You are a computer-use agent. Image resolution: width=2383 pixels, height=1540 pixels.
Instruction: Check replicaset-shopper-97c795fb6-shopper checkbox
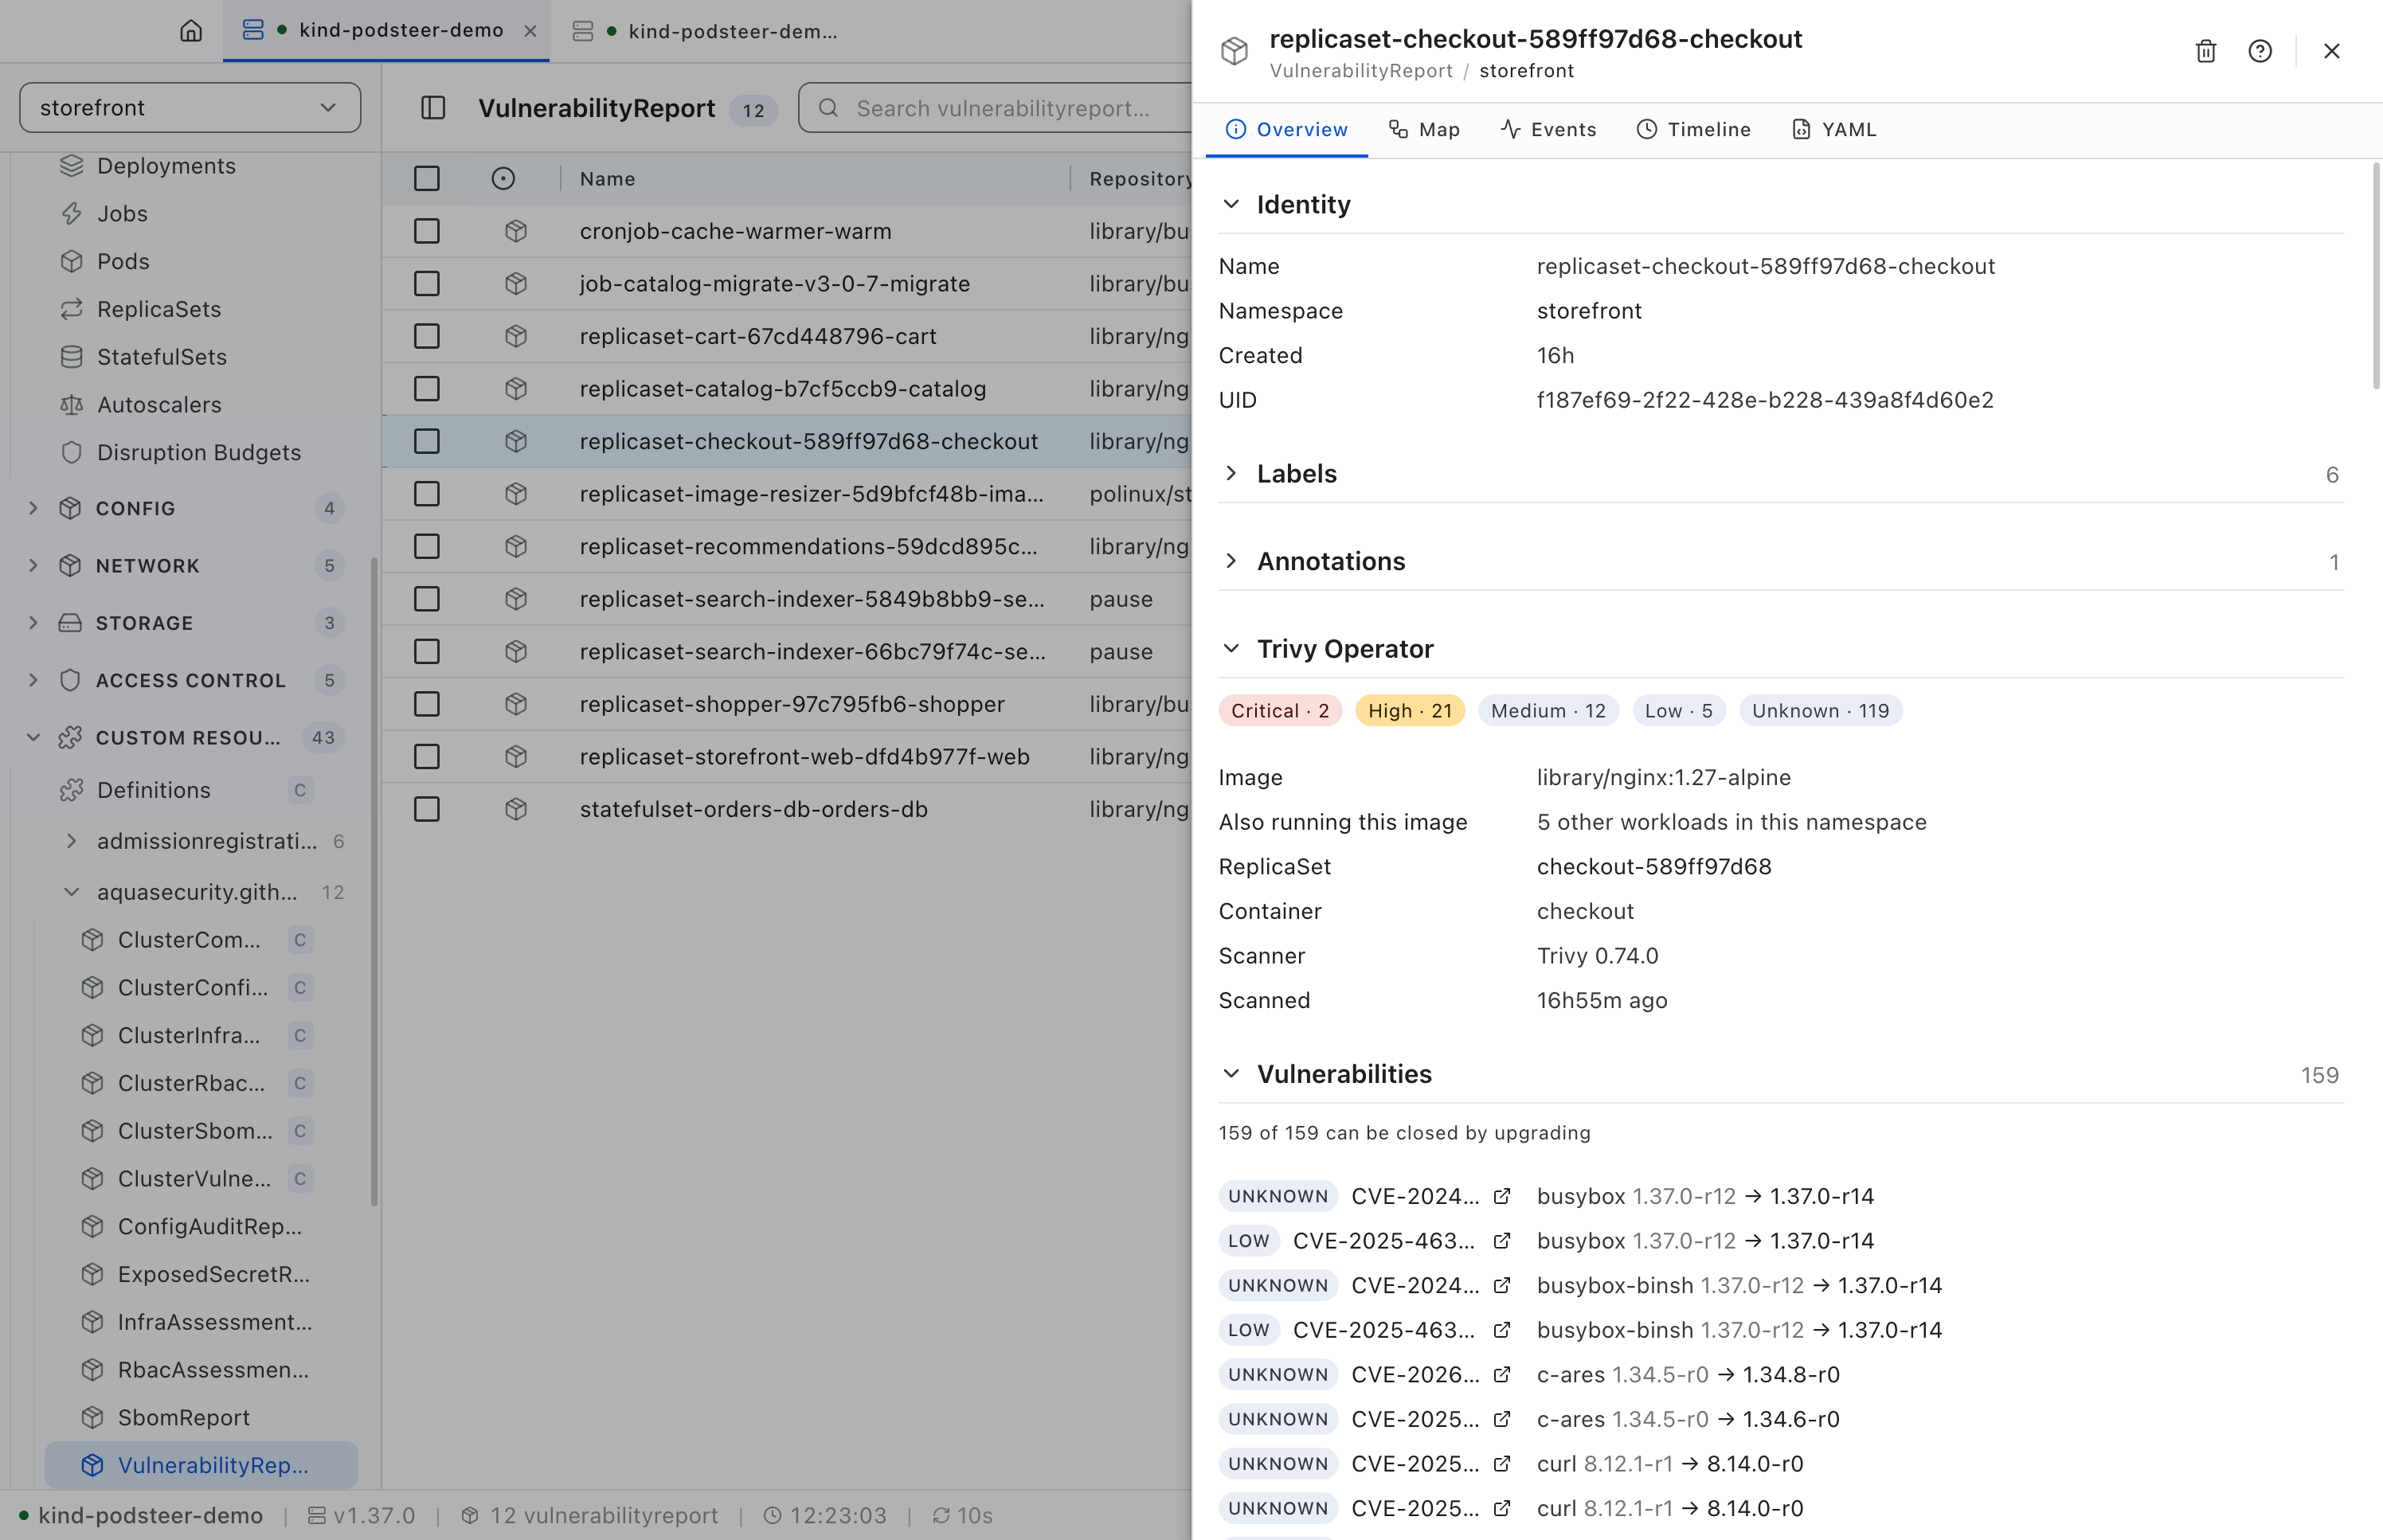pyautogui.click(x=427, y=704)
